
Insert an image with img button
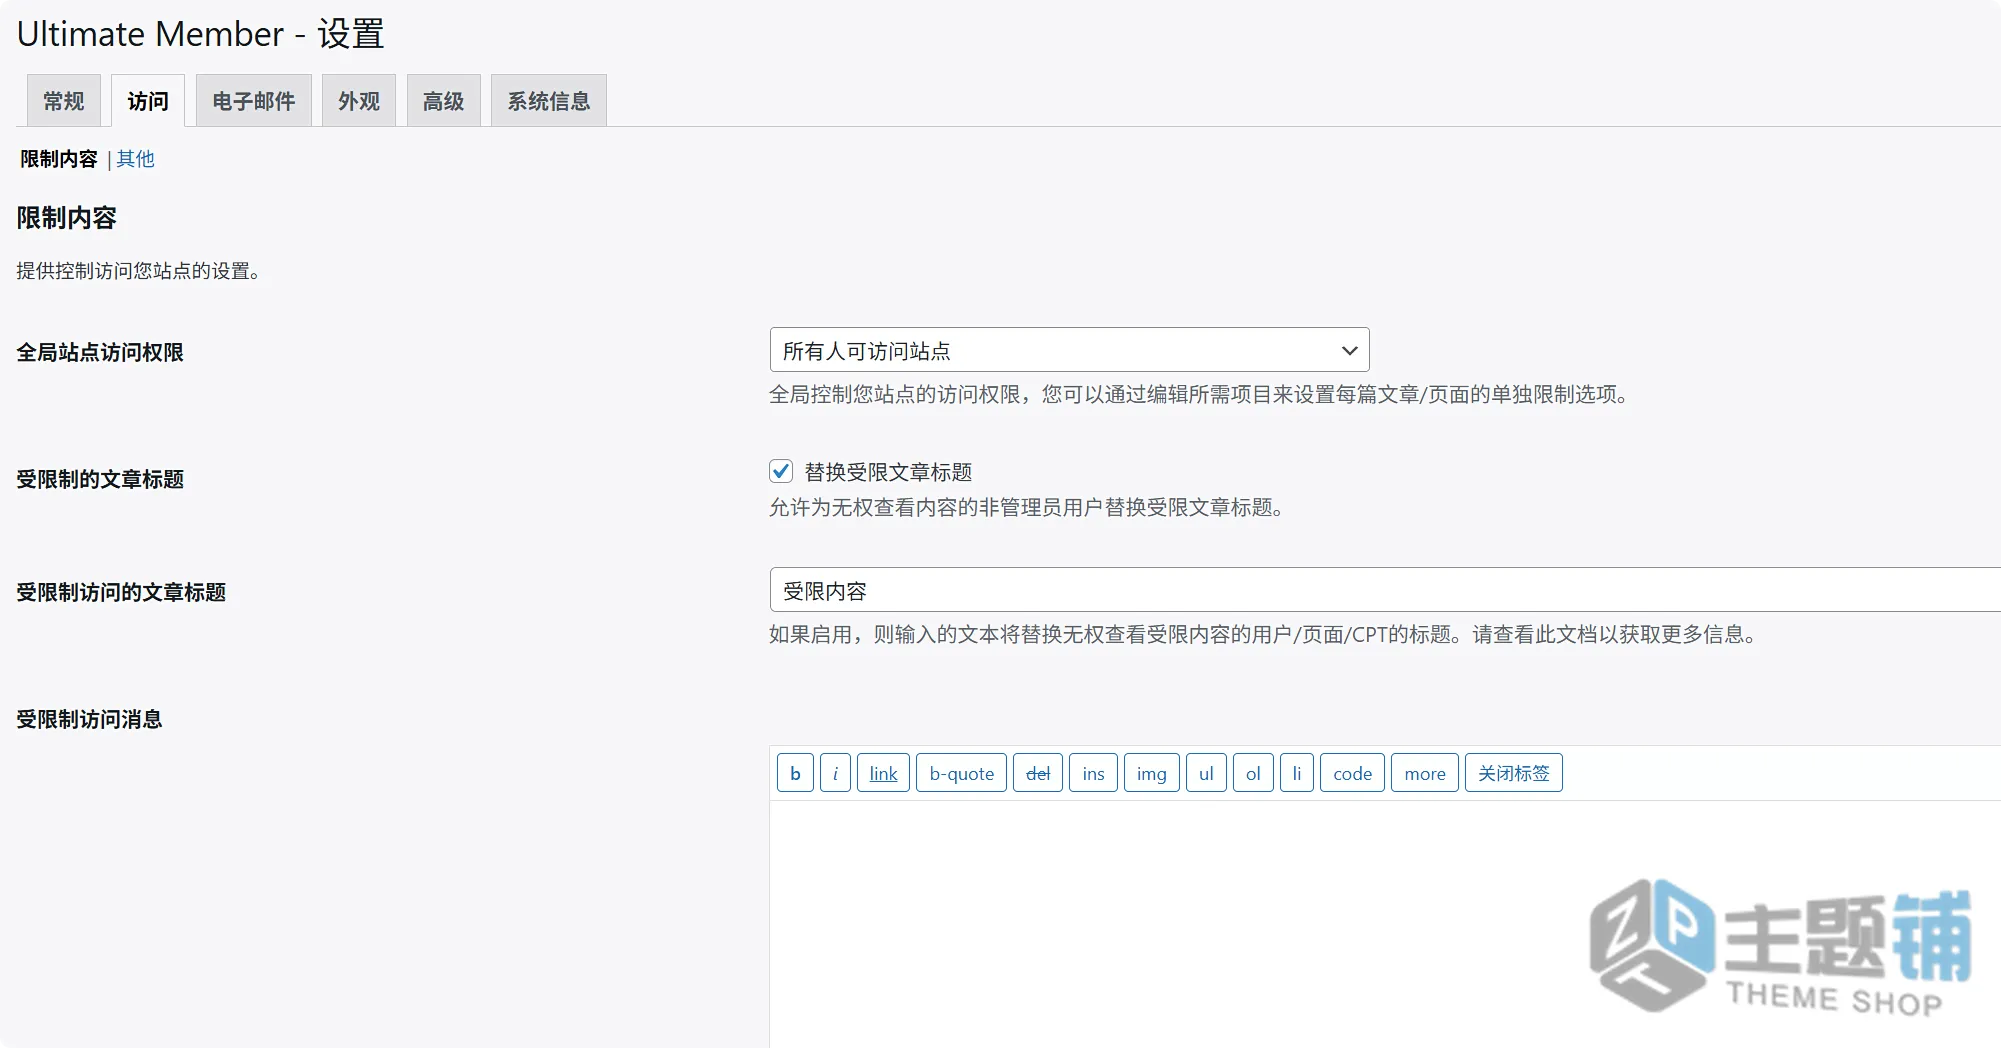coord(1151,773)
